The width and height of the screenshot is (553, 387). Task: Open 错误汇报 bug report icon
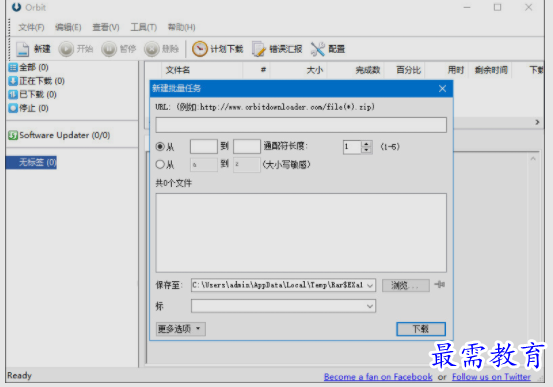pos(259,49)
